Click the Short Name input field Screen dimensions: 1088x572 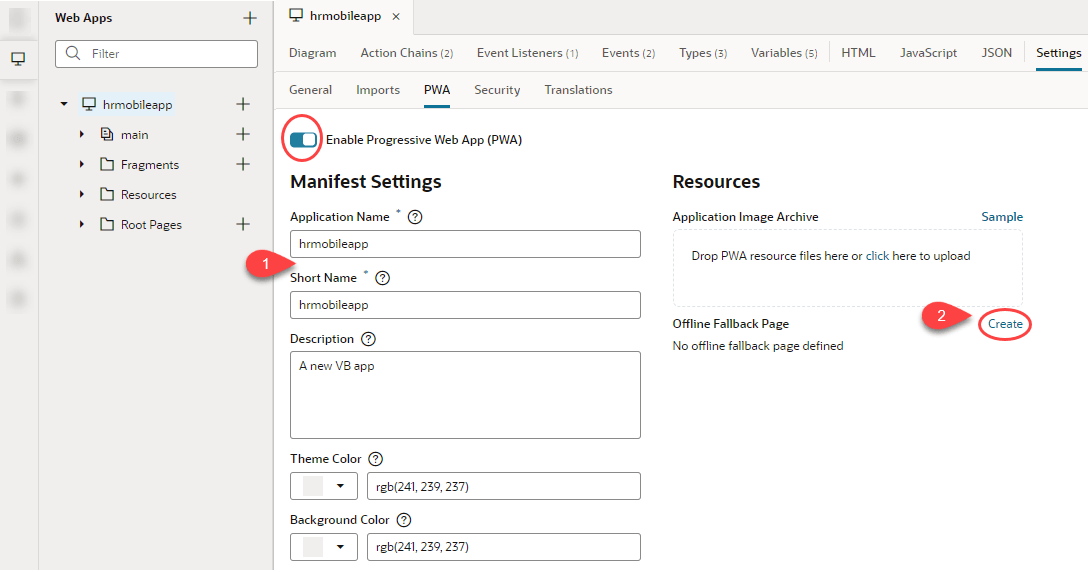click(x=465, y=305)
